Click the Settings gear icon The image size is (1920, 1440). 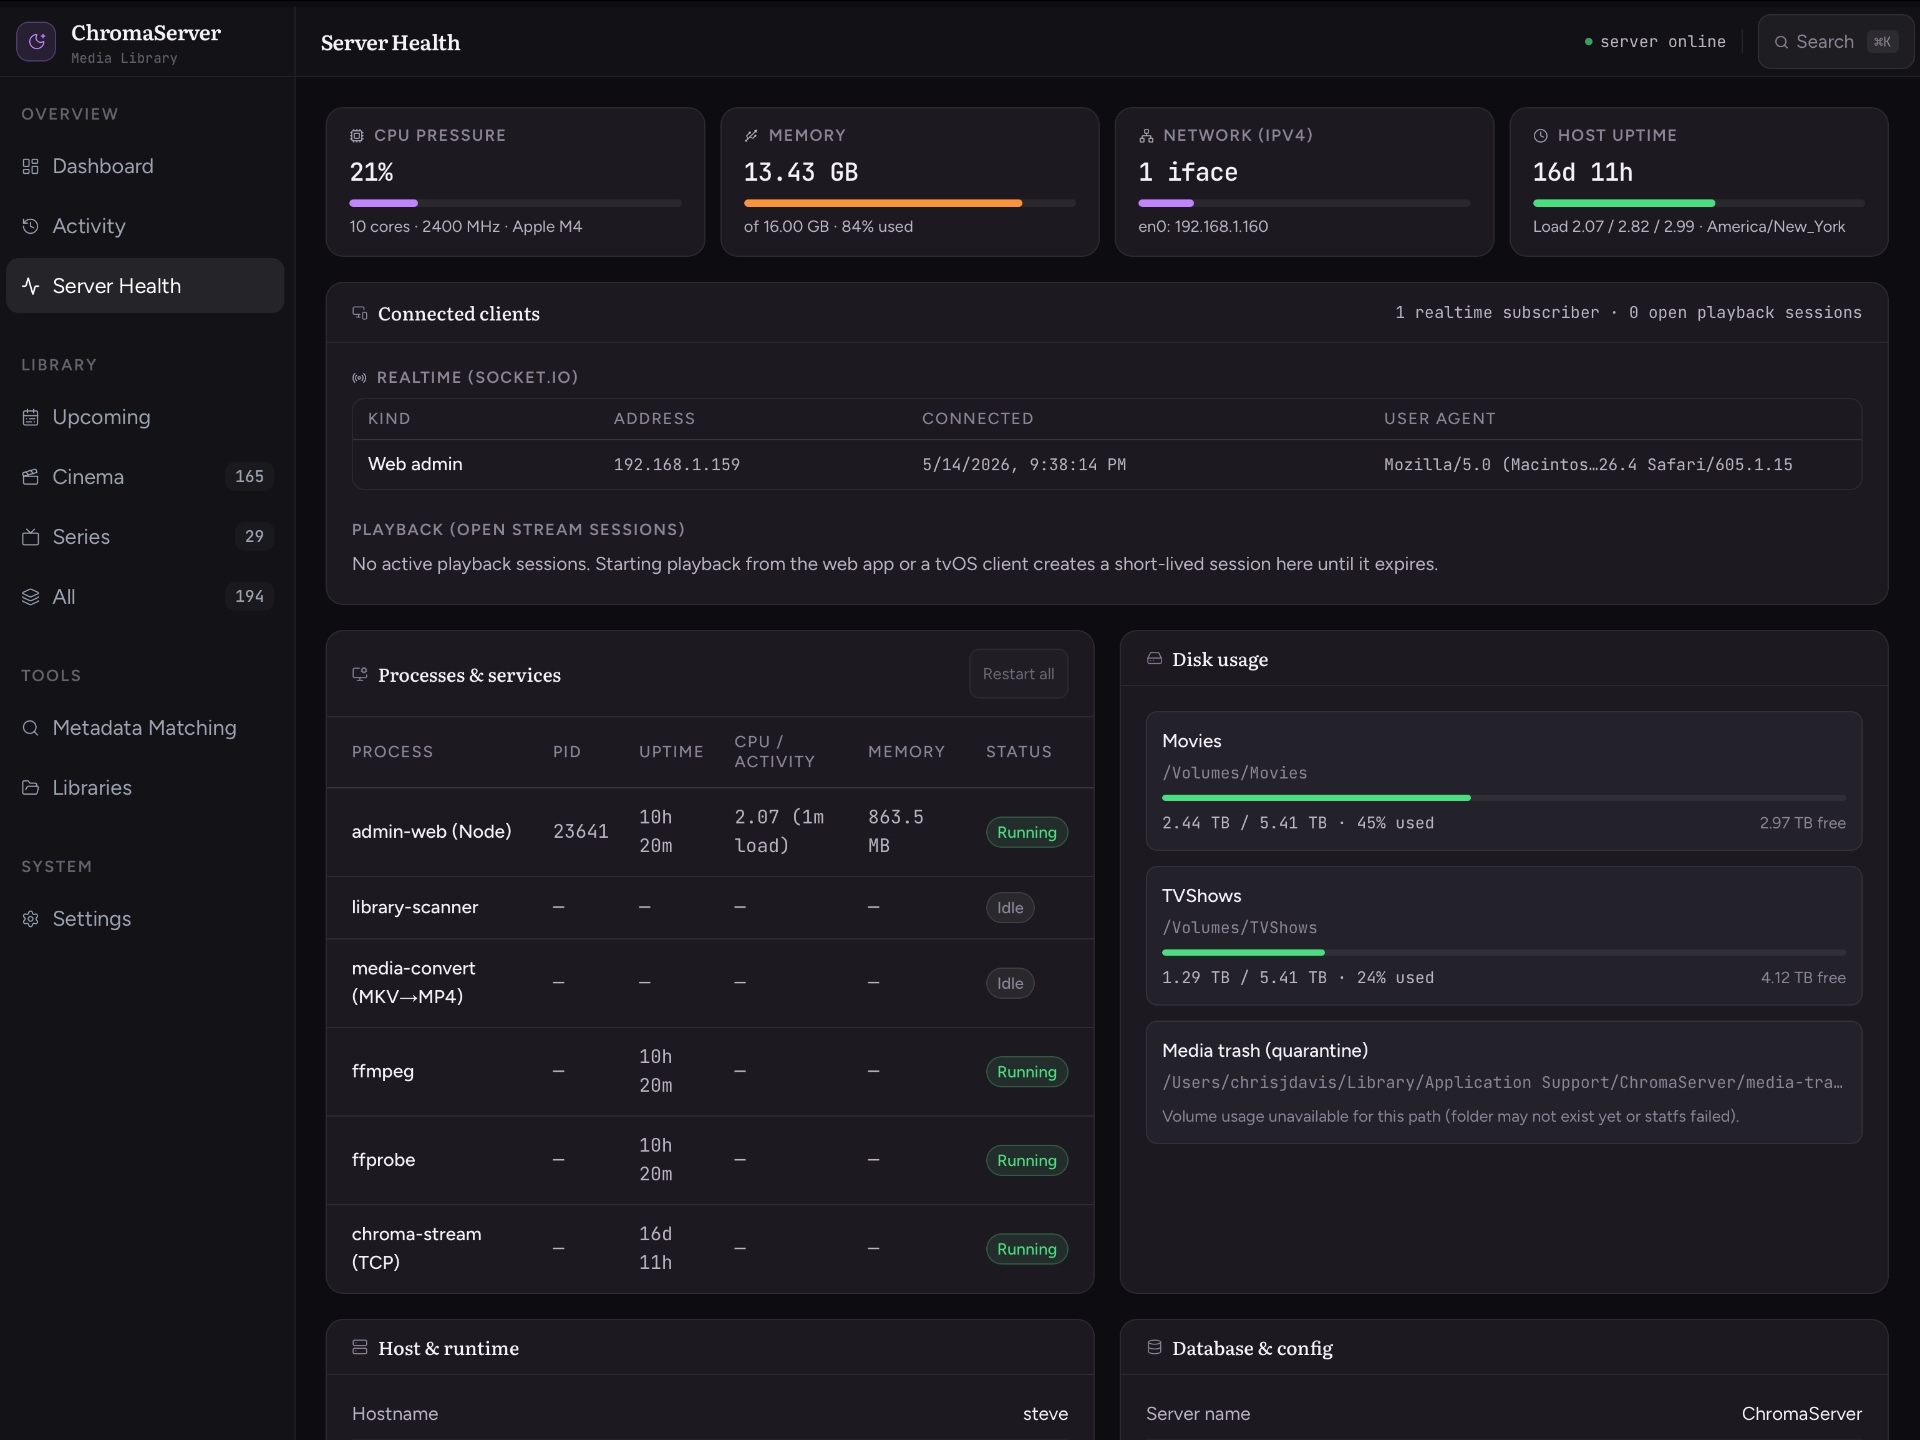31,919
